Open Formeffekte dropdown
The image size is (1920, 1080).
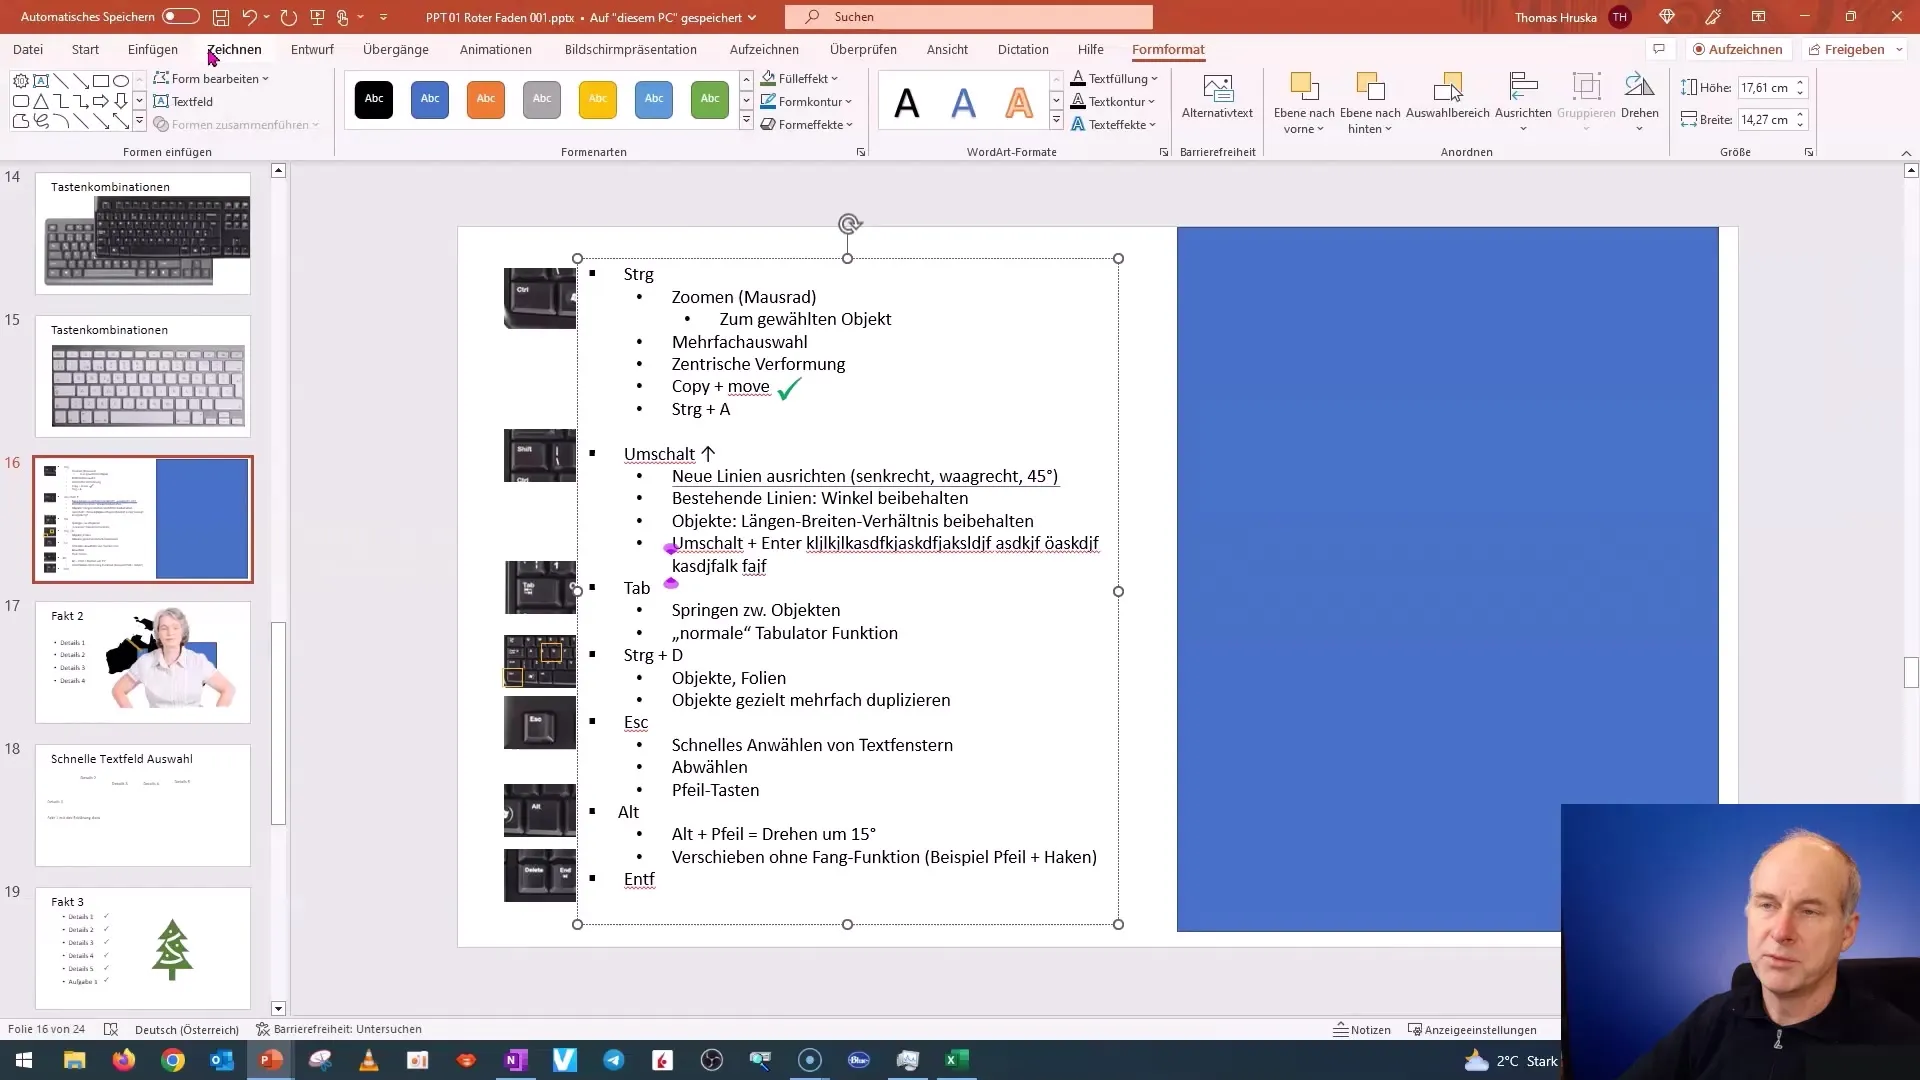pyautogui.click(x=806, y=124)
